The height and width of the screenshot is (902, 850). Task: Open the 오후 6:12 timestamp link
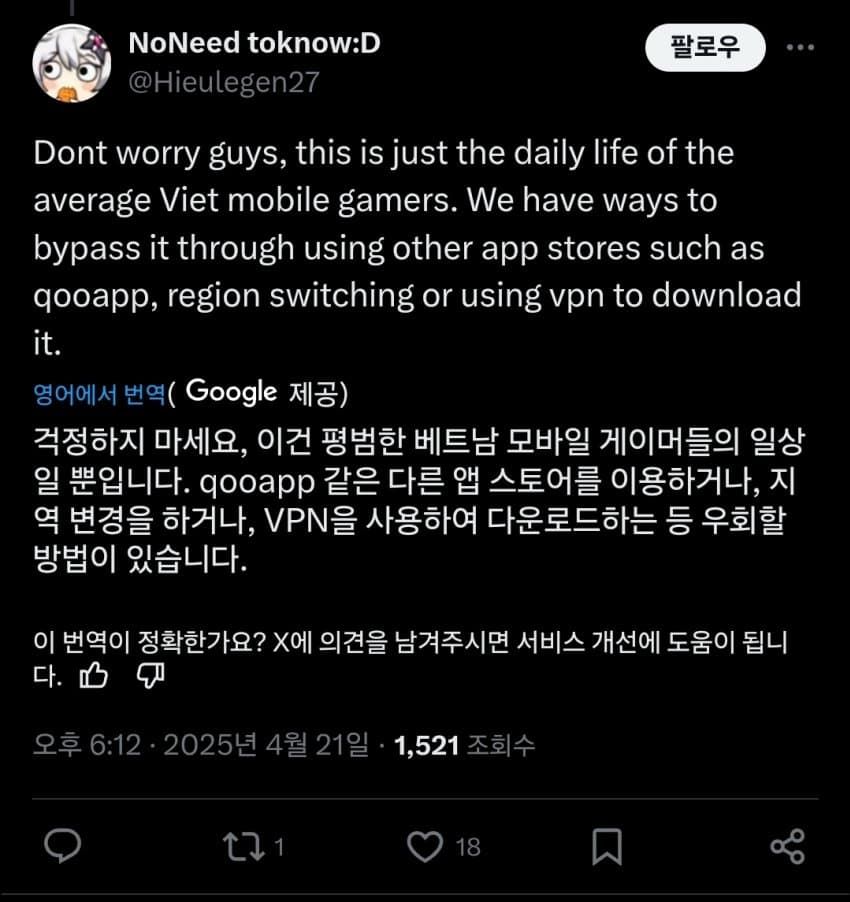pyautogui.click(x=87, y=746)
